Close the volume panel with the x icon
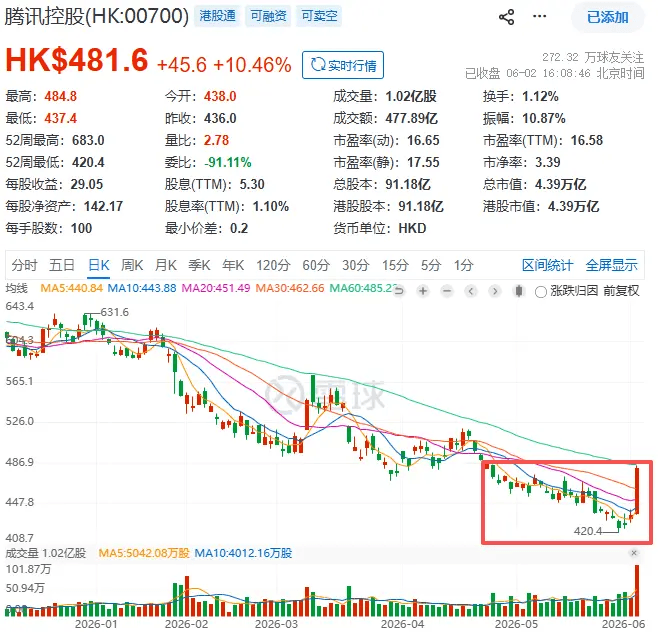Viewport: 658px width, 632px height. coord(634,553)
